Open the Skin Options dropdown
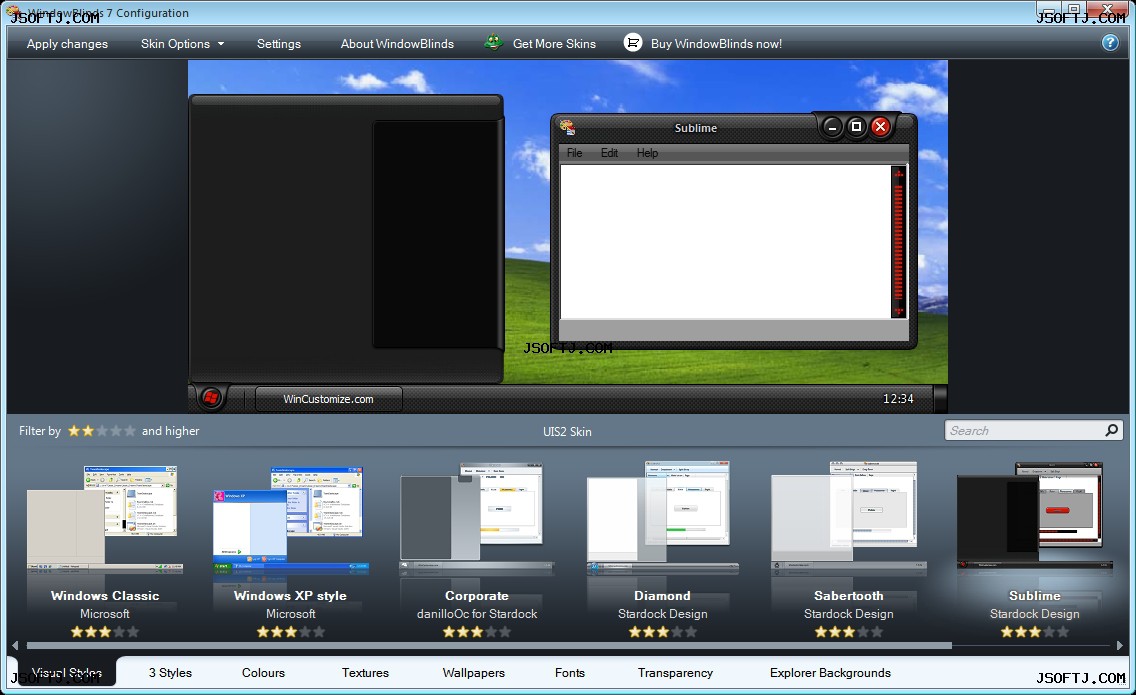This screenshot has height=695, width=1136. click(x=183, y=43)
